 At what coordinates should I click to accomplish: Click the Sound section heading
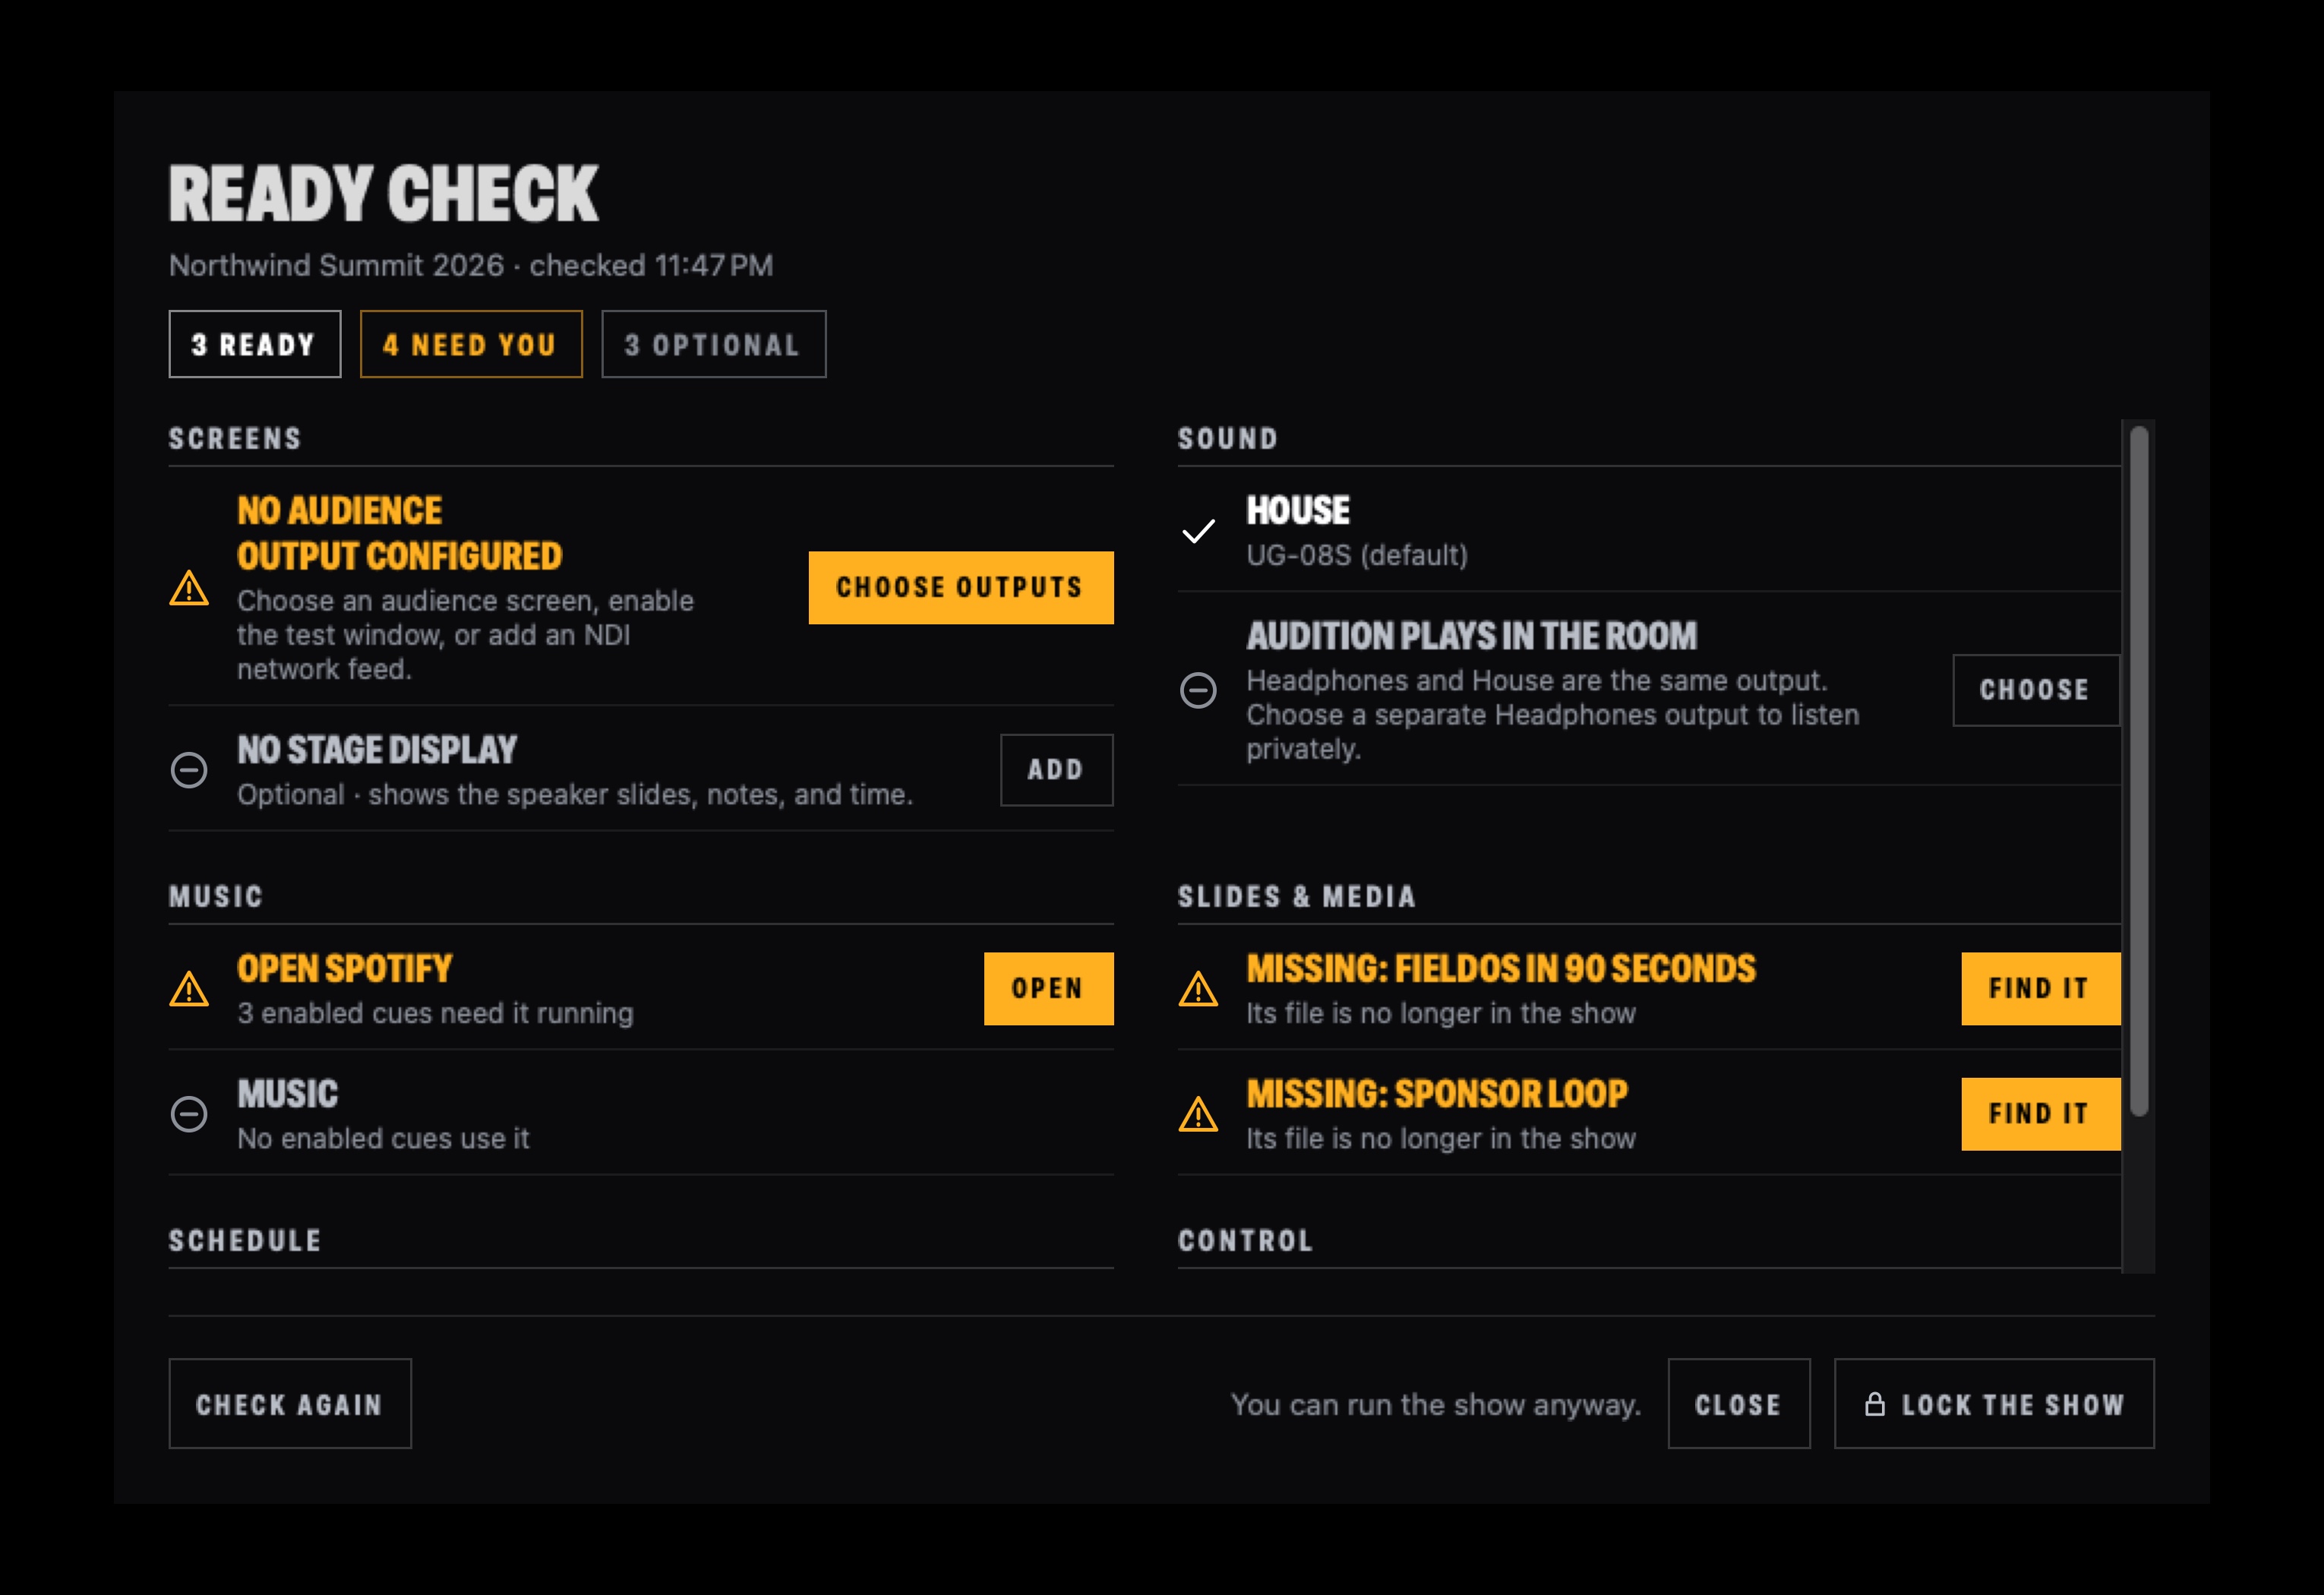[x=1228, y=439]
